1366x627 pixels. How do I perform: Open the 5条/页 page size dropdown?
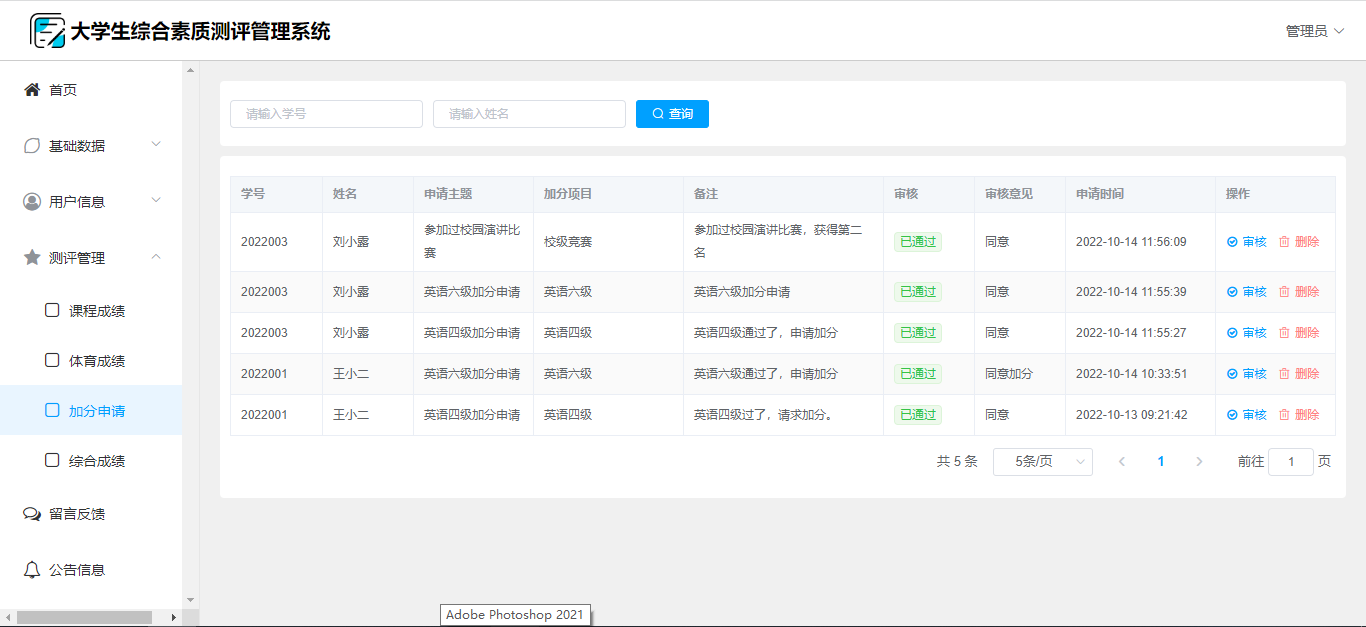pos(1042,462)
